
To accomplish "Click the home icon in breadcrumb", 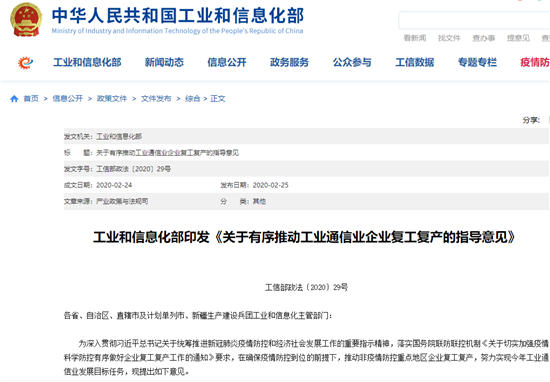I will (x=14, y=99).
